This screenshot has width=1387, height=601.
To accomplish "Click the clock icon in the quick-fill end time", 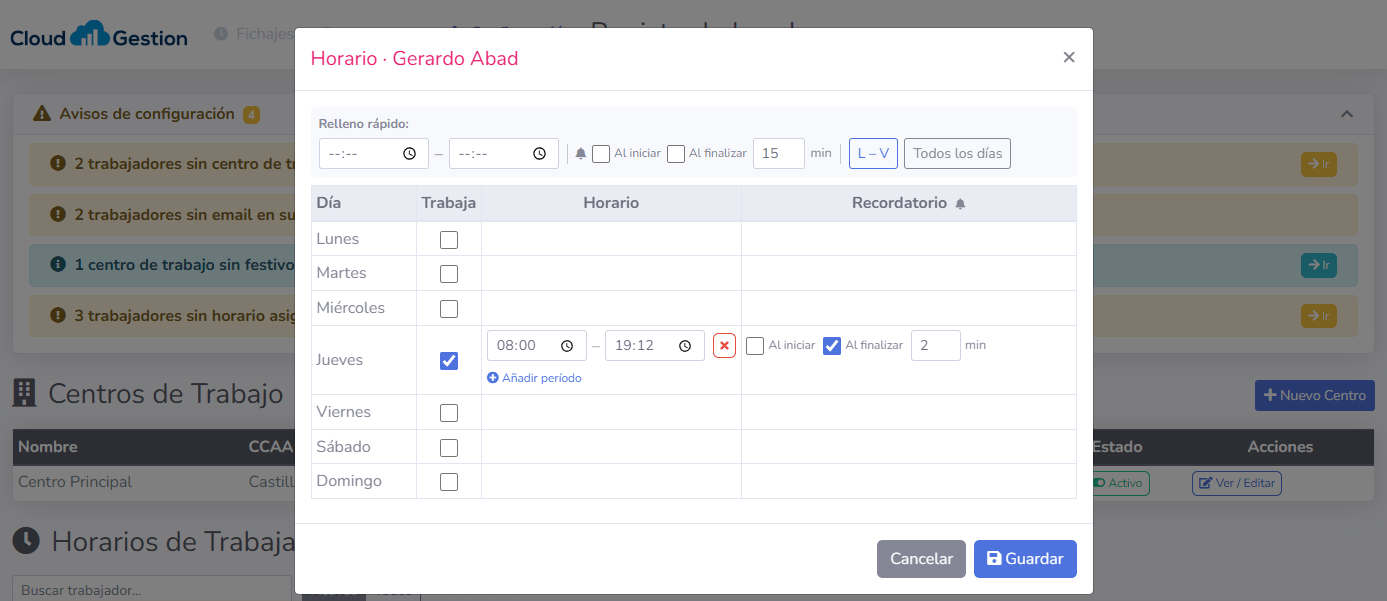I will (539, 153).
